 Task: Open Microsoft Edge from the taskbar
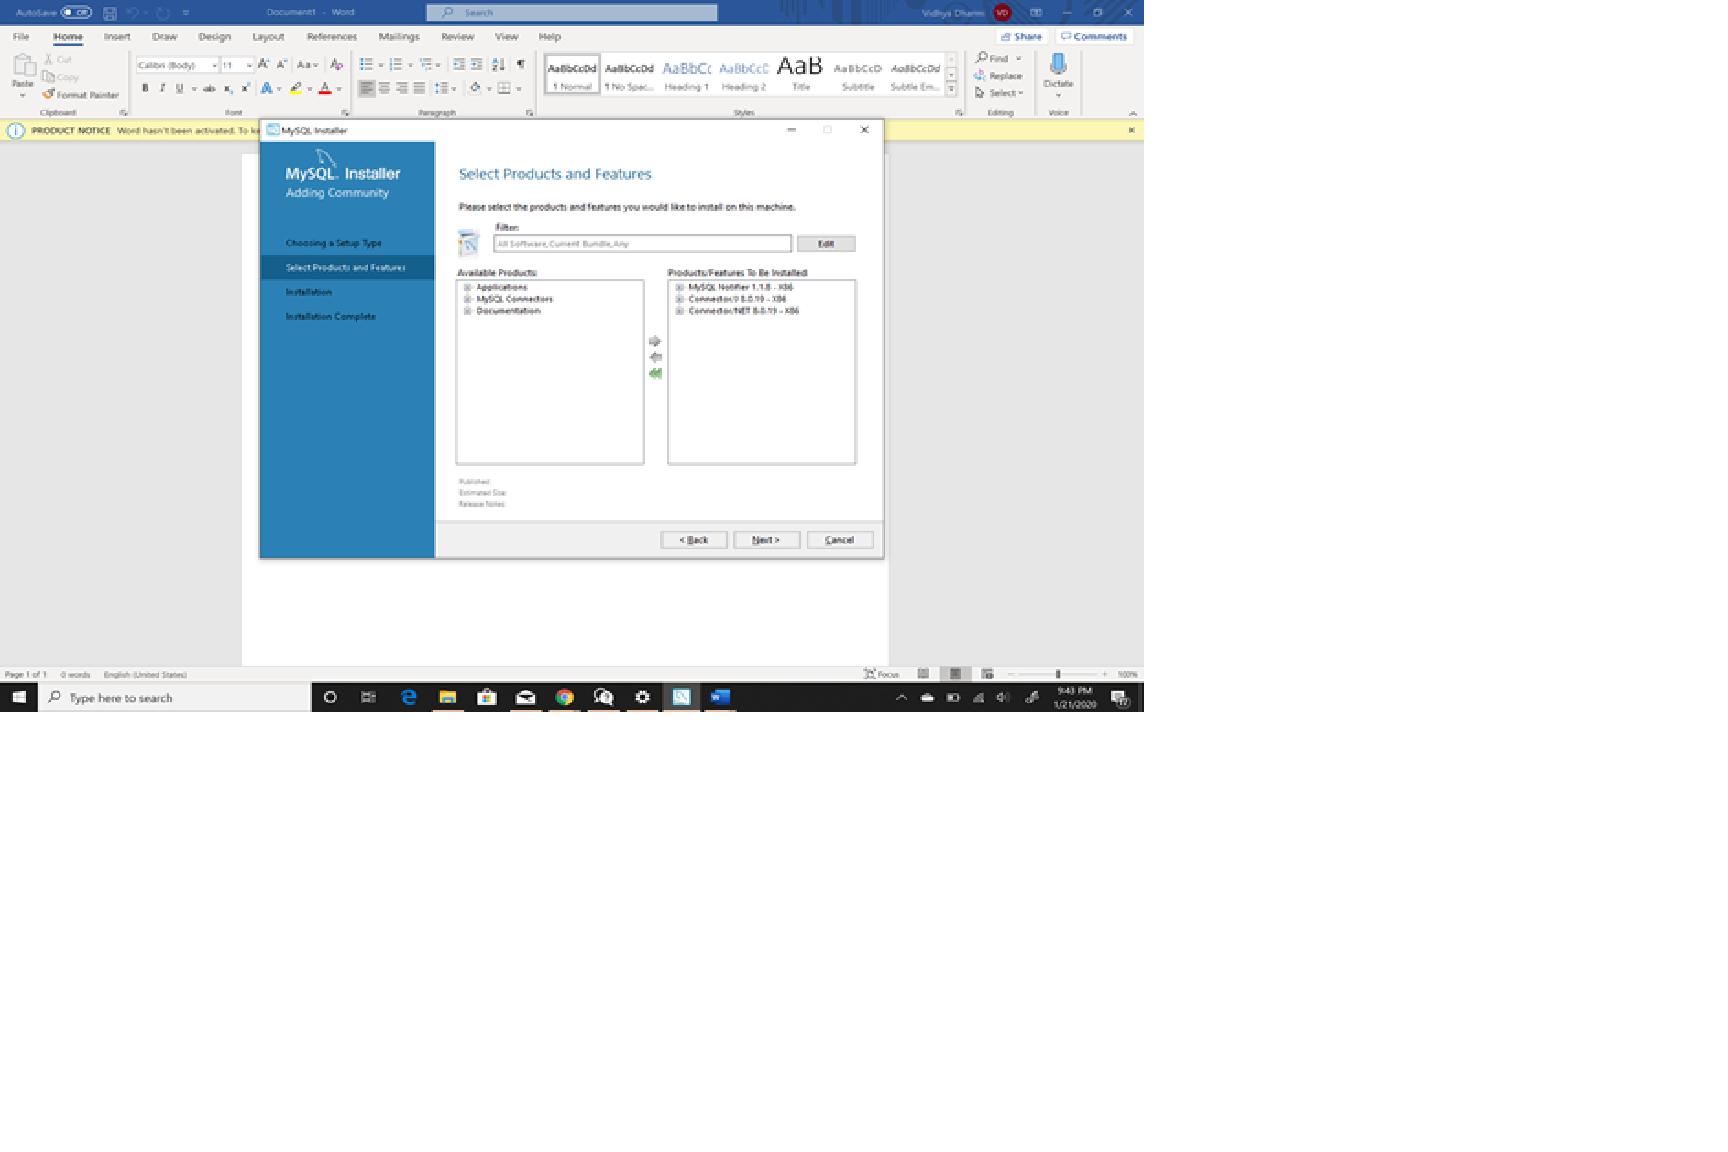[408, 698]
